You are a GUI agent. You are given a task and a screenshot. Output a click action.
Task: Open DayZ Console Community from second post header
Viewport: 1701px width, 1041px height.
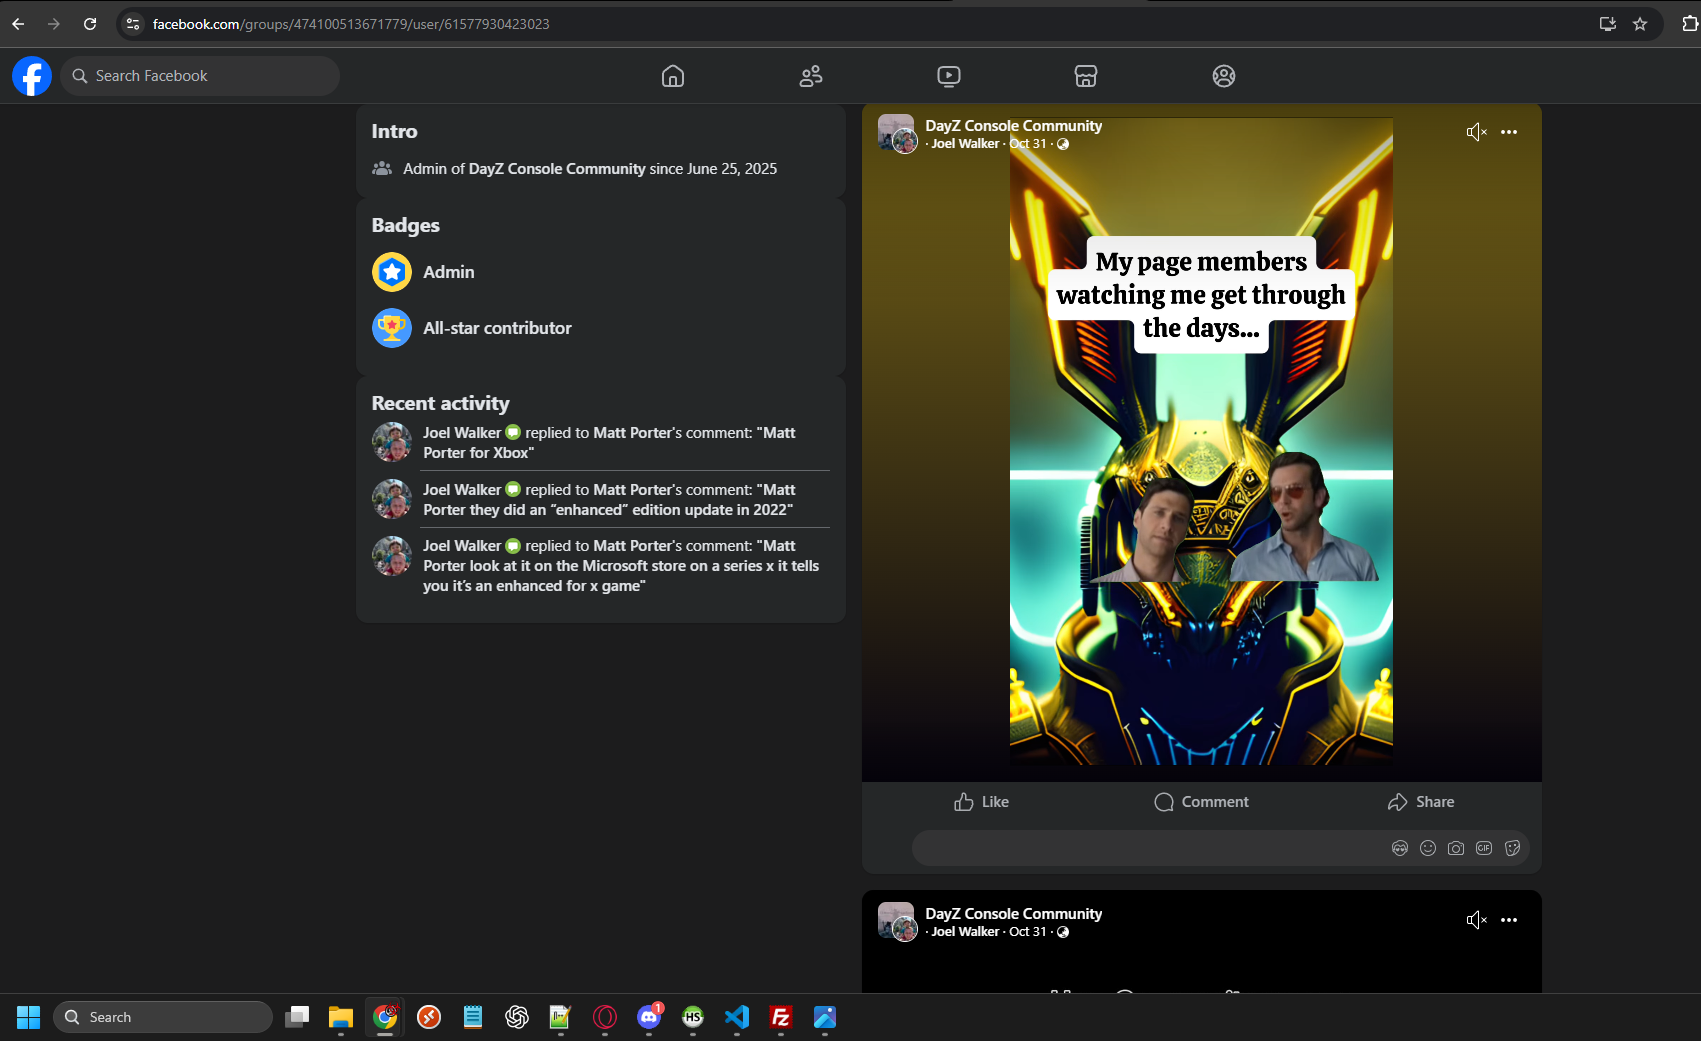1014,914
